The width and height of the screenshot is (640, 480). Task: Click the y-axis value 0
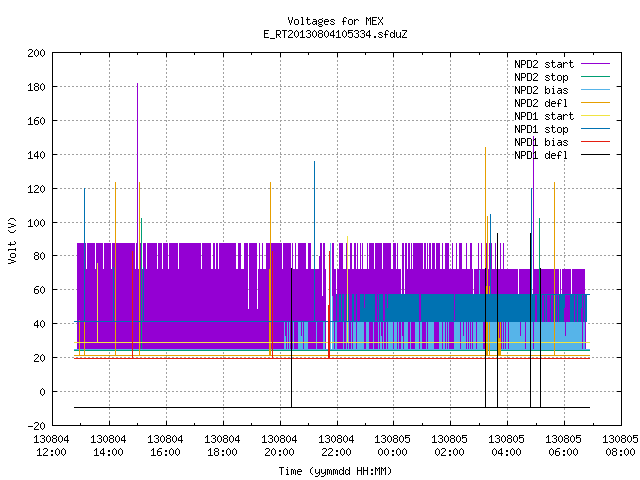42,392
